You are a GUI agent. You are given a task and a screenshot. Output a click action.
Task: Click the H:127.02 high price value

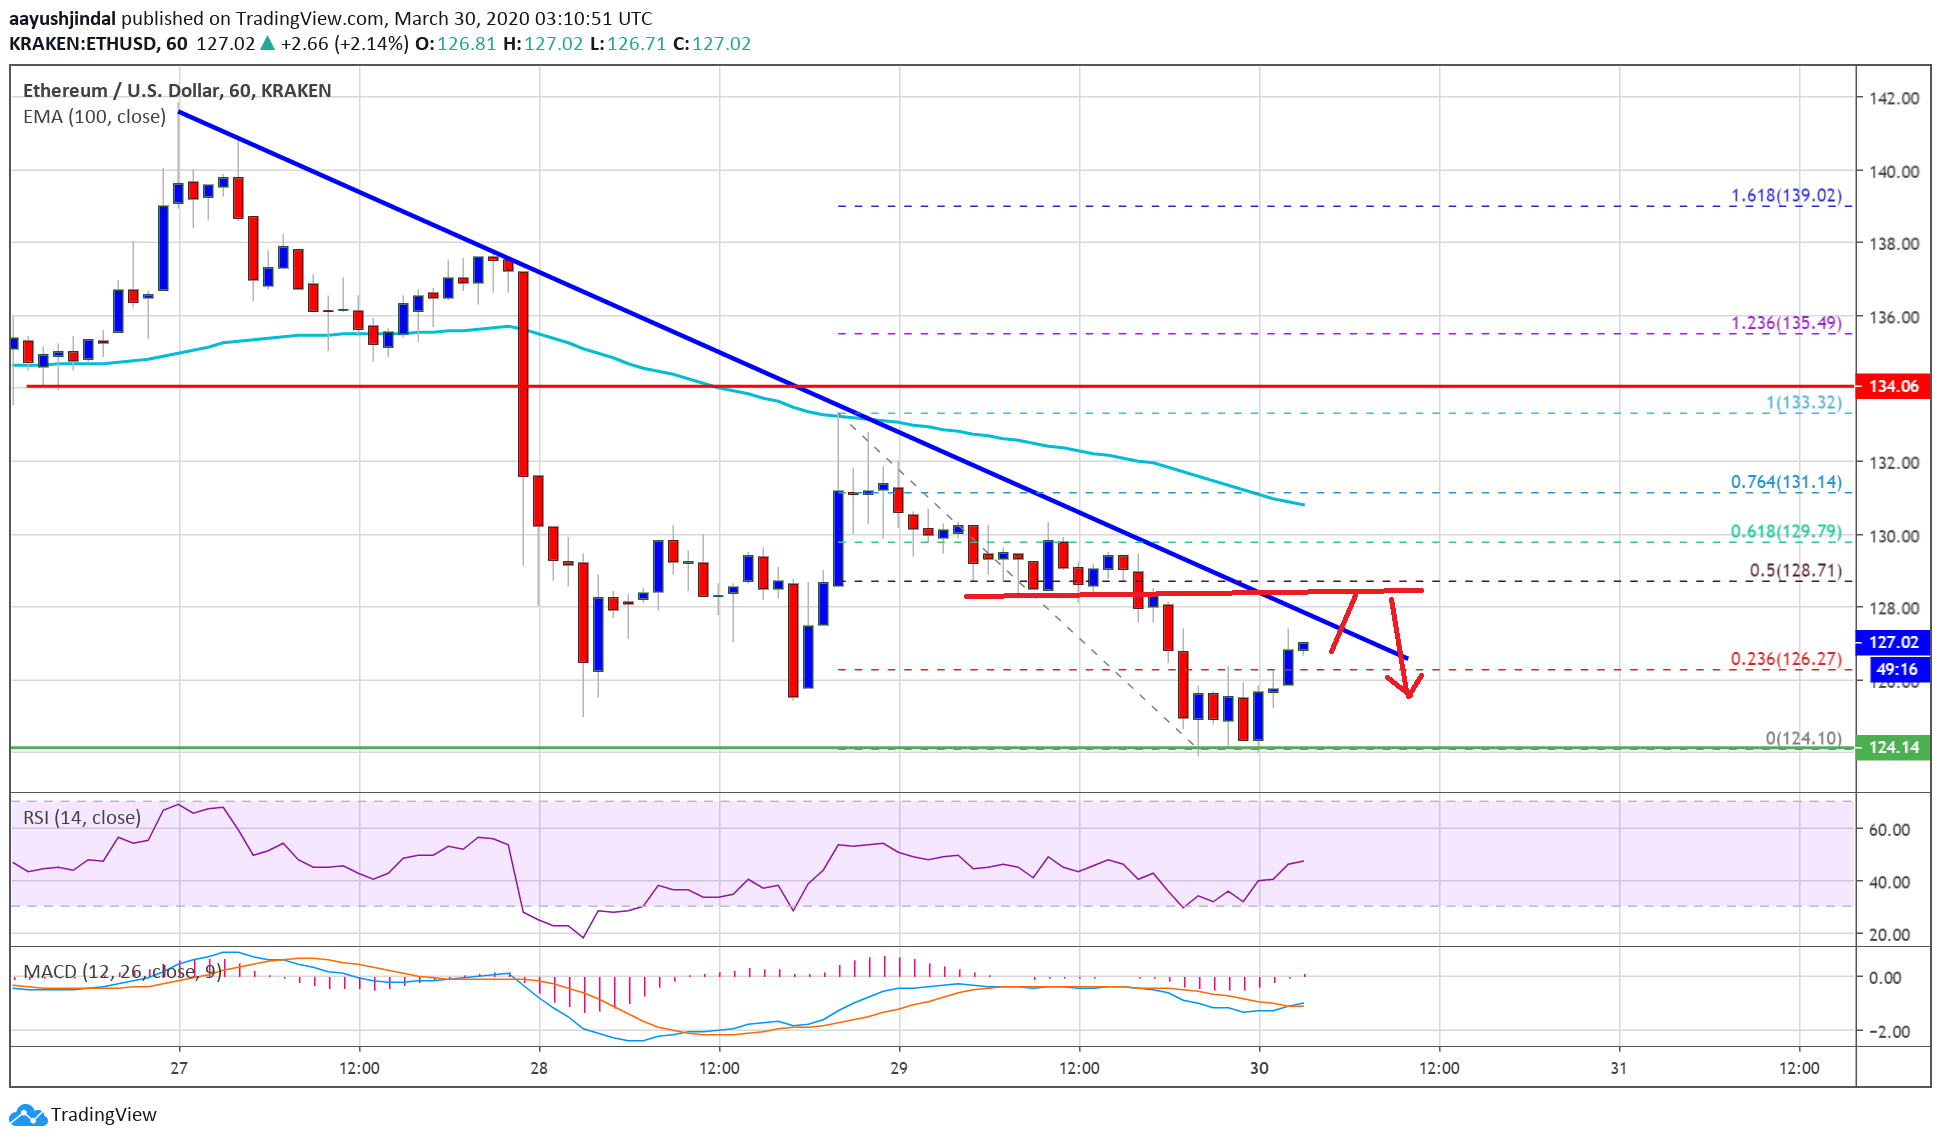coord(543,43)
